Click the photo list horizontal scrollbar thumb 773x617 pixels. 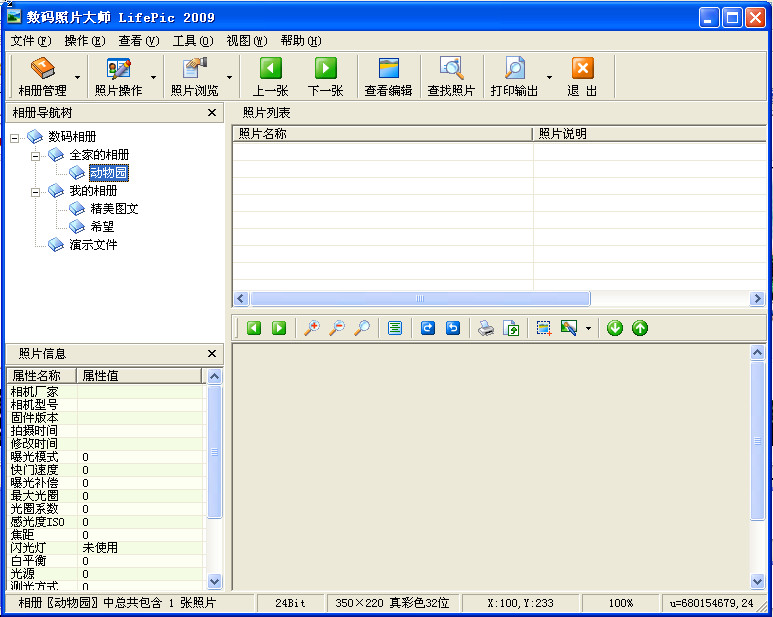click(420, 298)
